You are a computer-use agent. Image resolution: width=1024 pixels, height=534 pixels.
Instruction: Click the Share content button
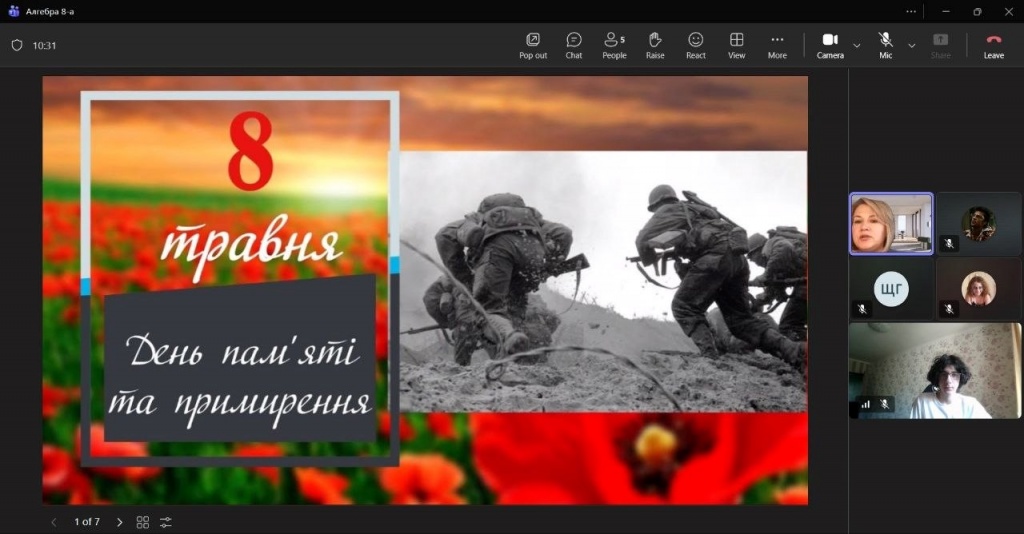point(940,46)
